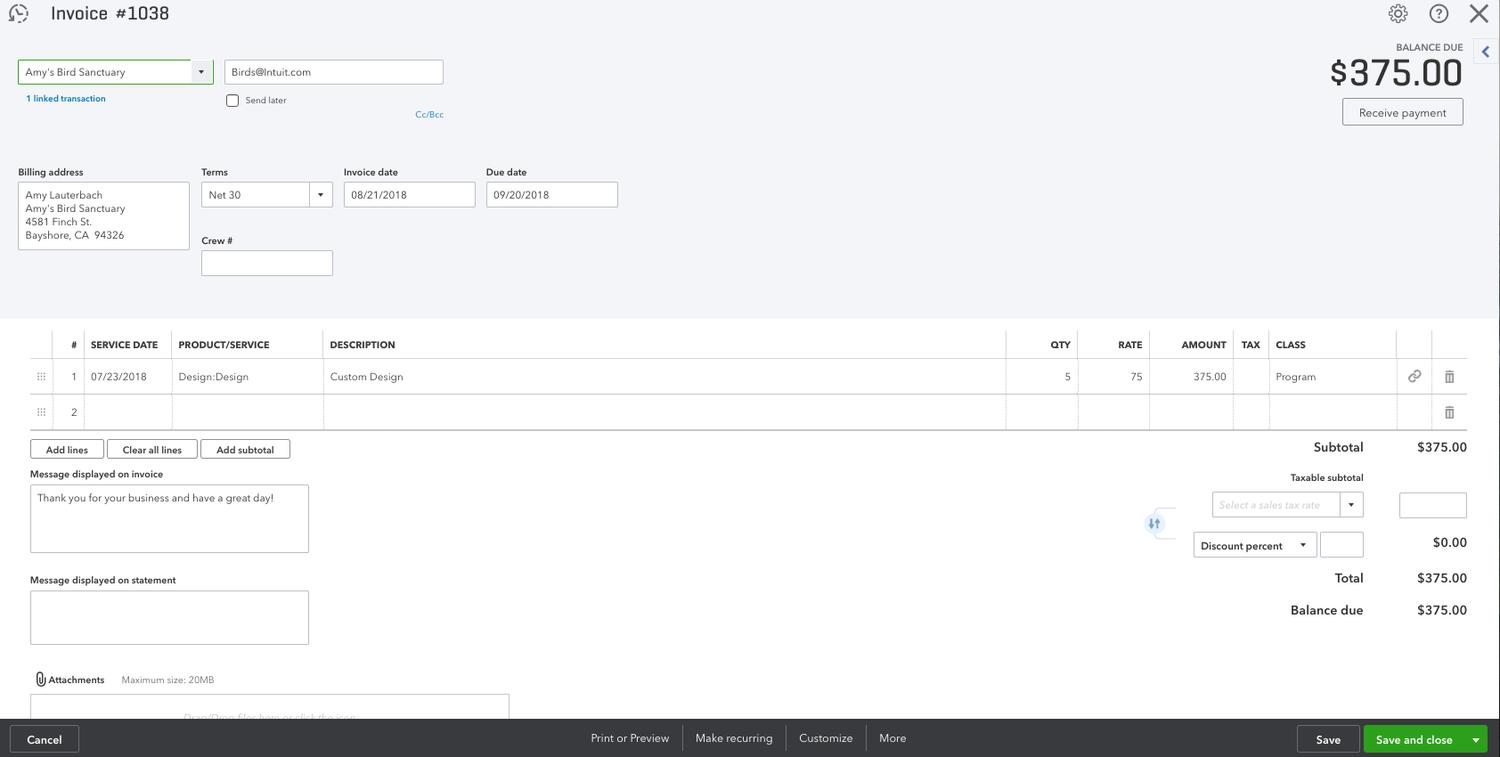Image resolution: width=1500 pixels, height=757 pixels.
Task: Click the Message displayed on invoice box
Action: pos(169,519)
